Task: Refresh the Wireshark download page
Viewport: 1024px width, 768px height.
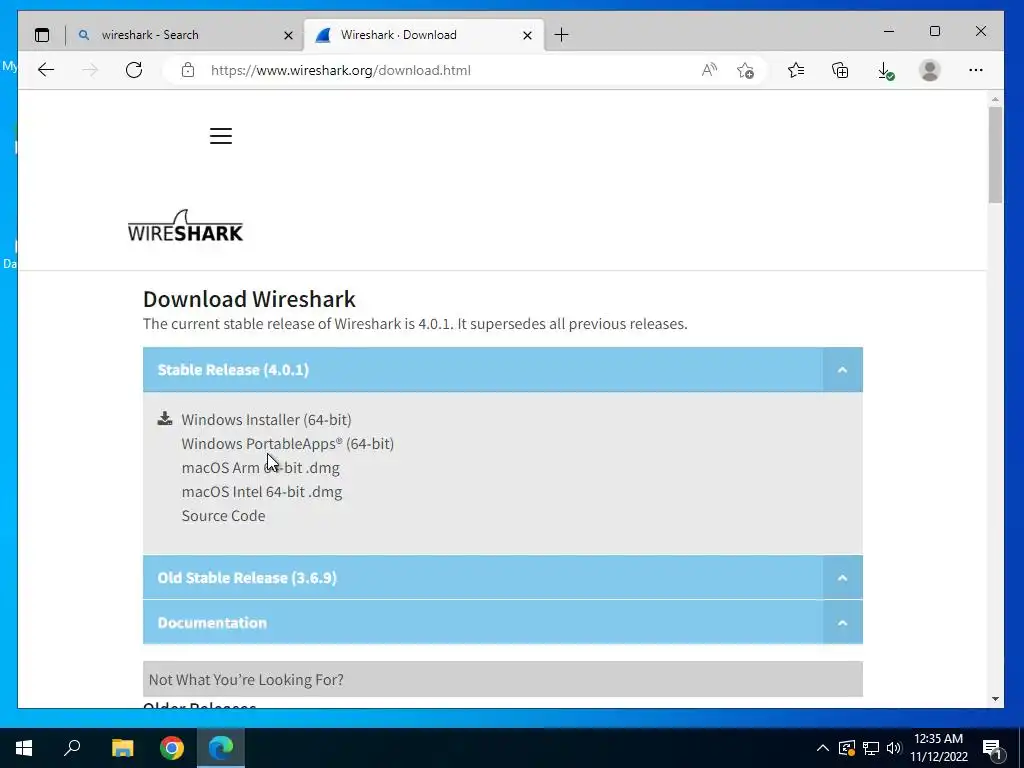Action: pyautogui.click(x=134, y=70)
